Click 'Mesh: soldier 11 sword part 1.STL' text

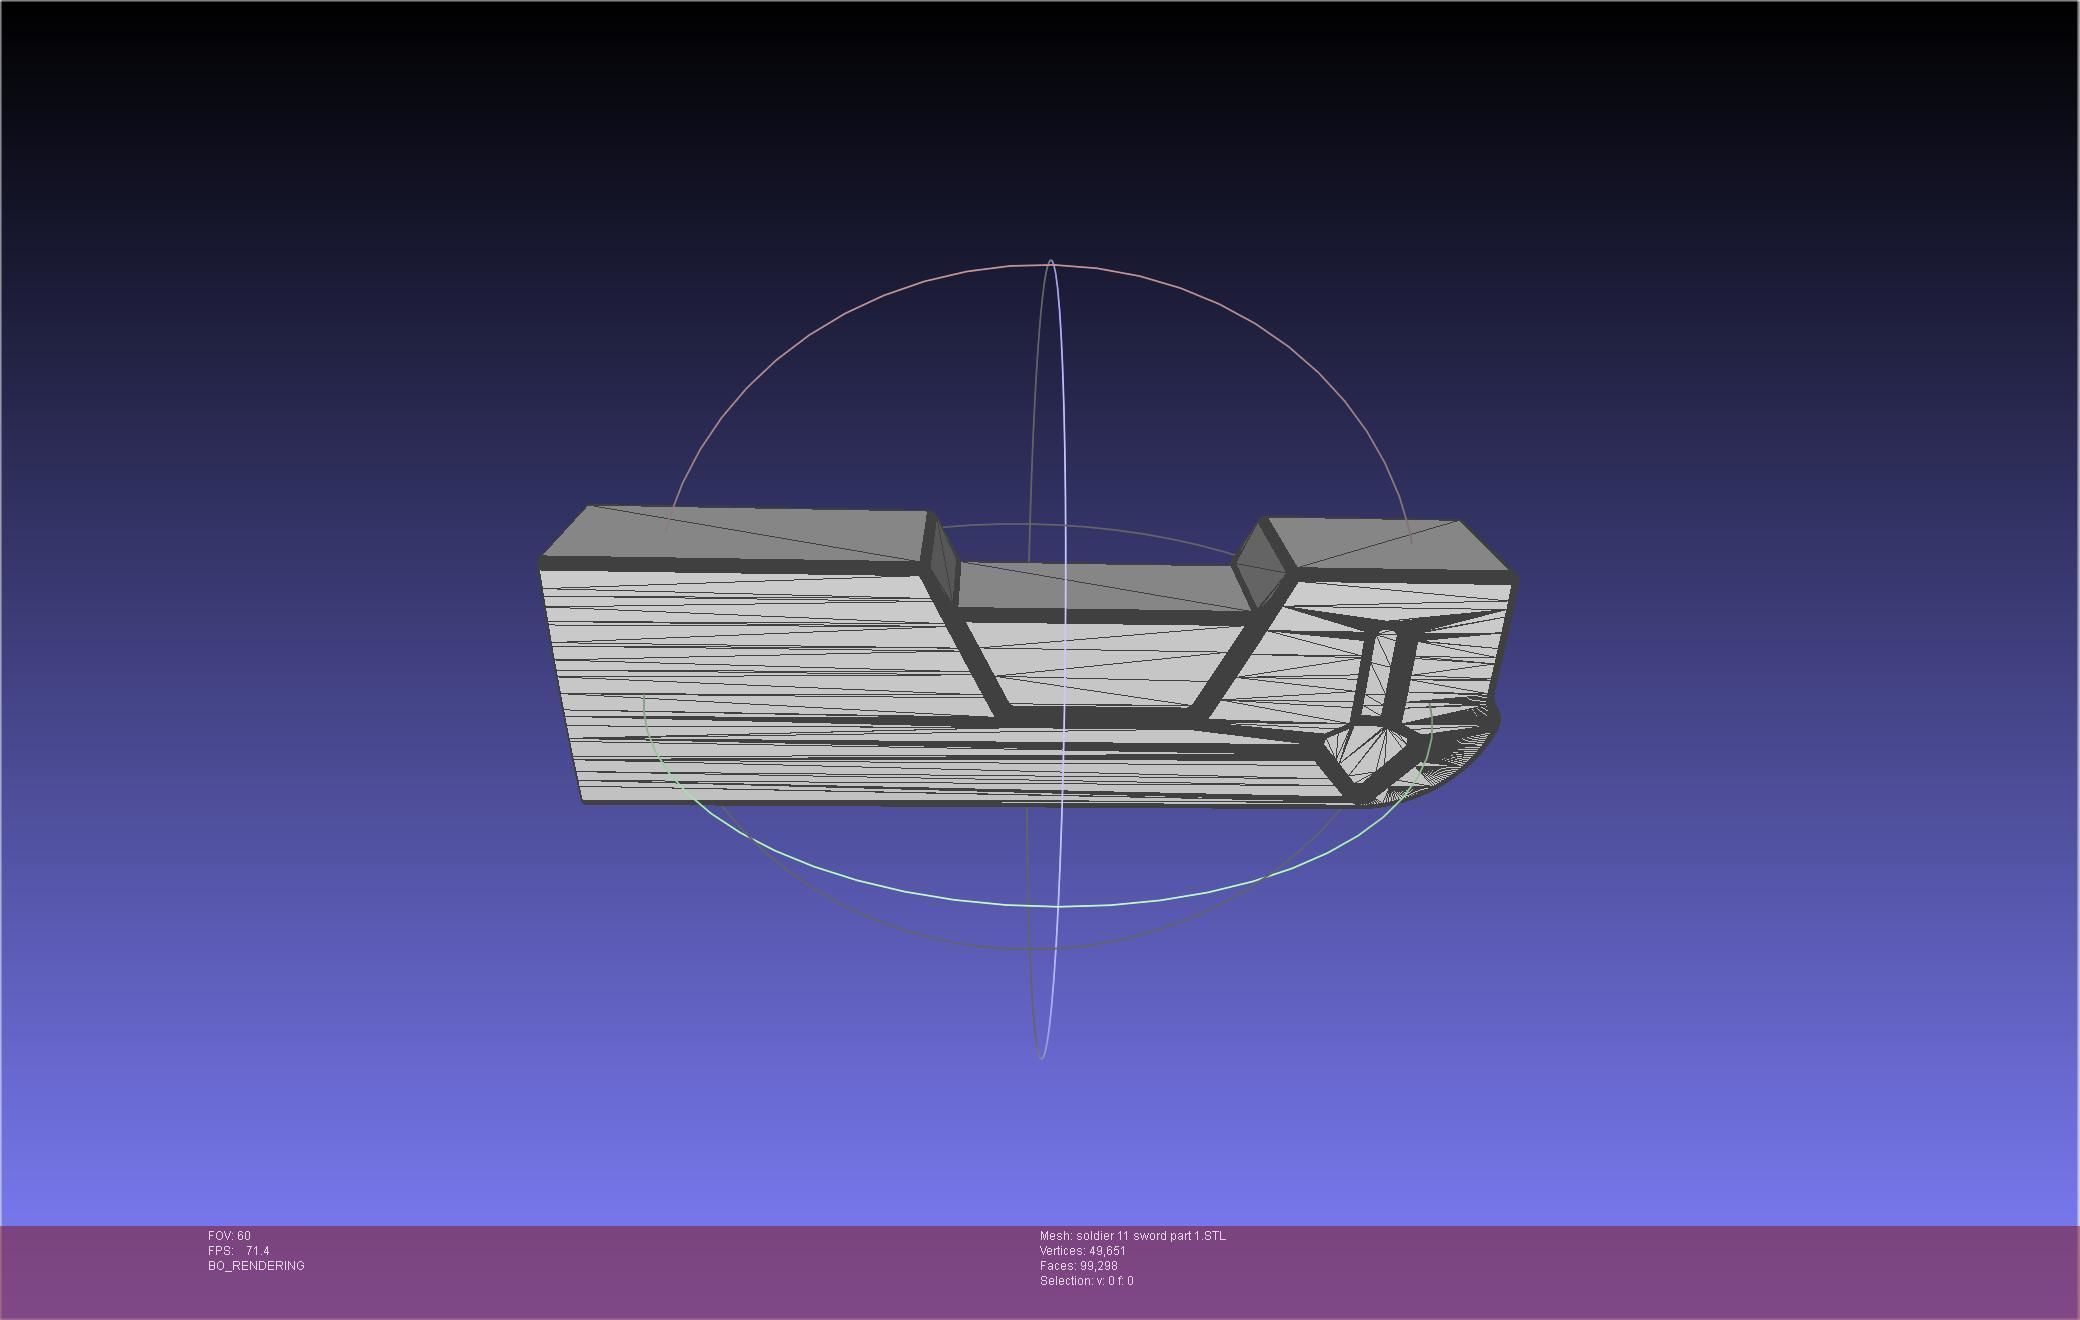(1132, 1236)
